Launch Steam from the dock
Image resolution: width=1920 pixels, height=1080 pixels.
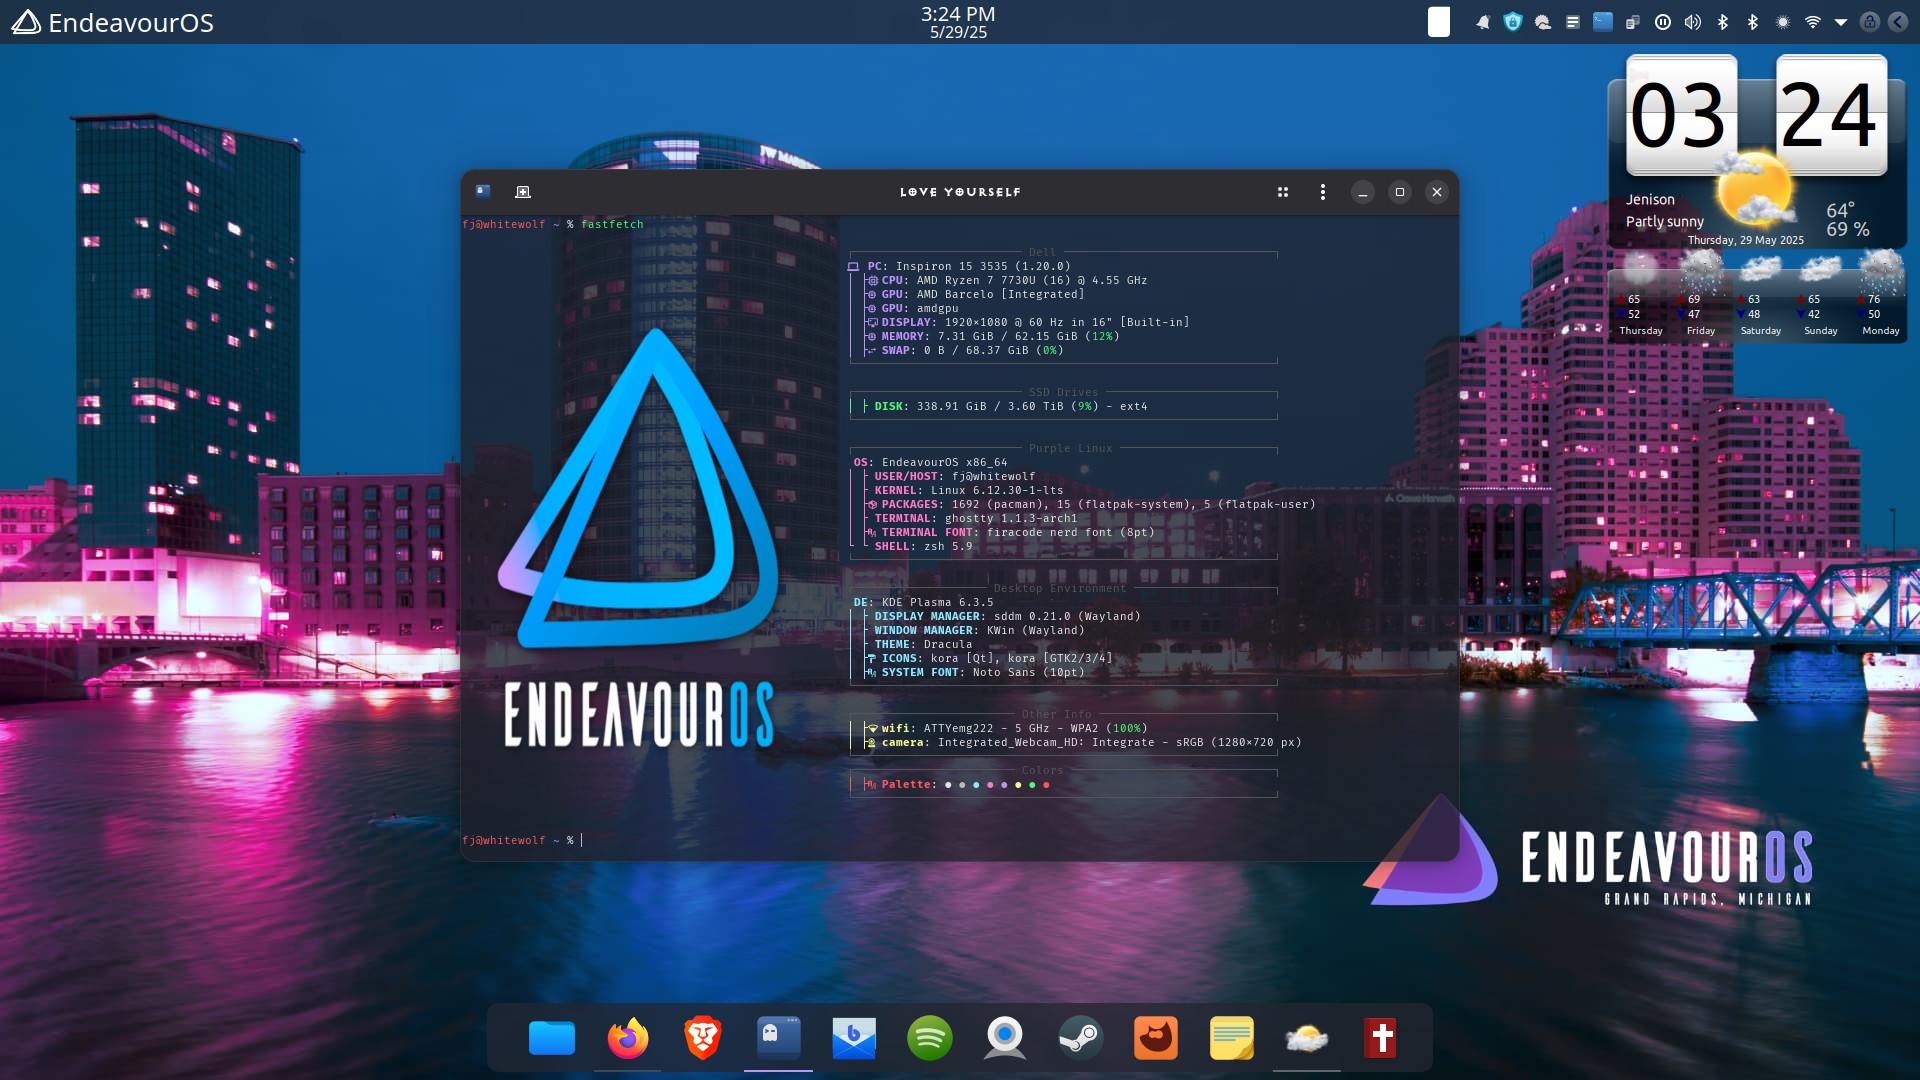[x=1080, y=1038]
